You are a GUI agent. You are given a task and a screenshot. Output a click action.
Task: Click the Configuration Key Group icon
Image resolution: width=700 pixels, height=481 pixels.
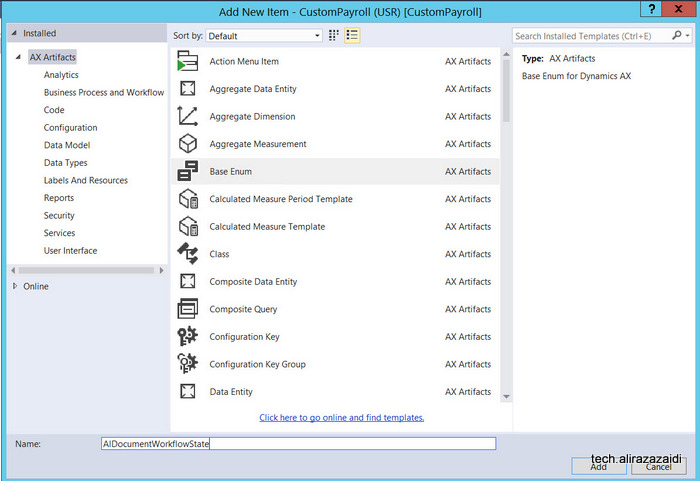188,364
